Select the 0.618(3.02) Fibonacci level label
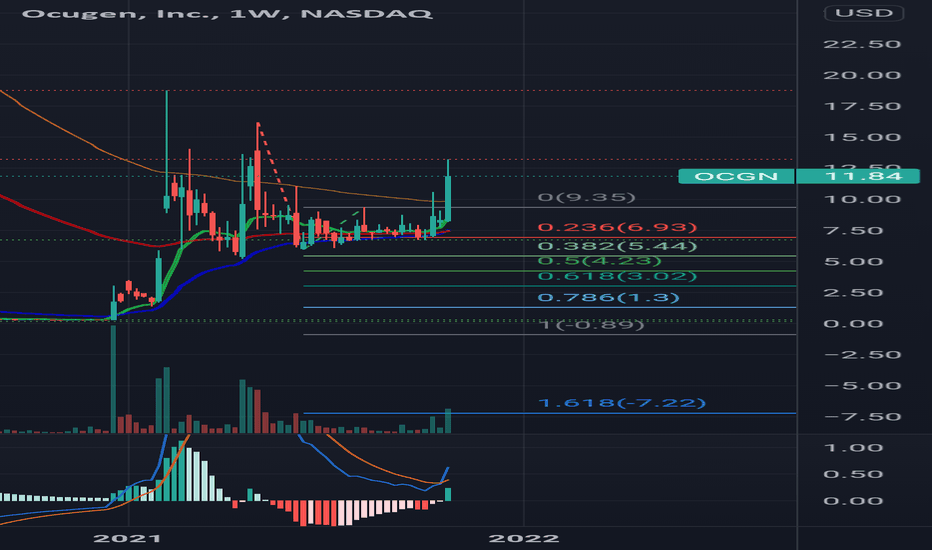This screenshot has height=550, width=932. (617, 276)
